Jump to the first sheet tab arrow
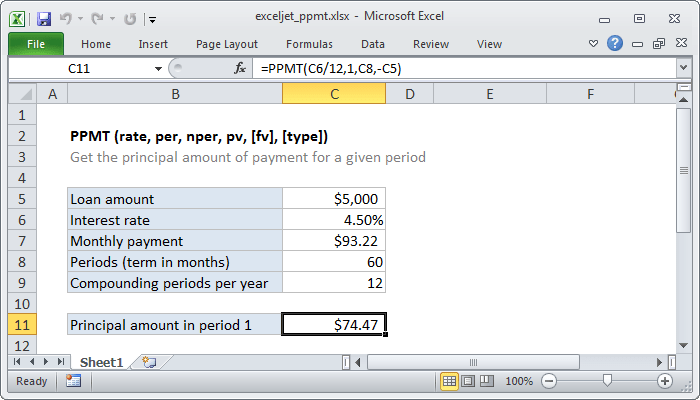This screenshot has height=400, width=700. [x=17, y=361]
